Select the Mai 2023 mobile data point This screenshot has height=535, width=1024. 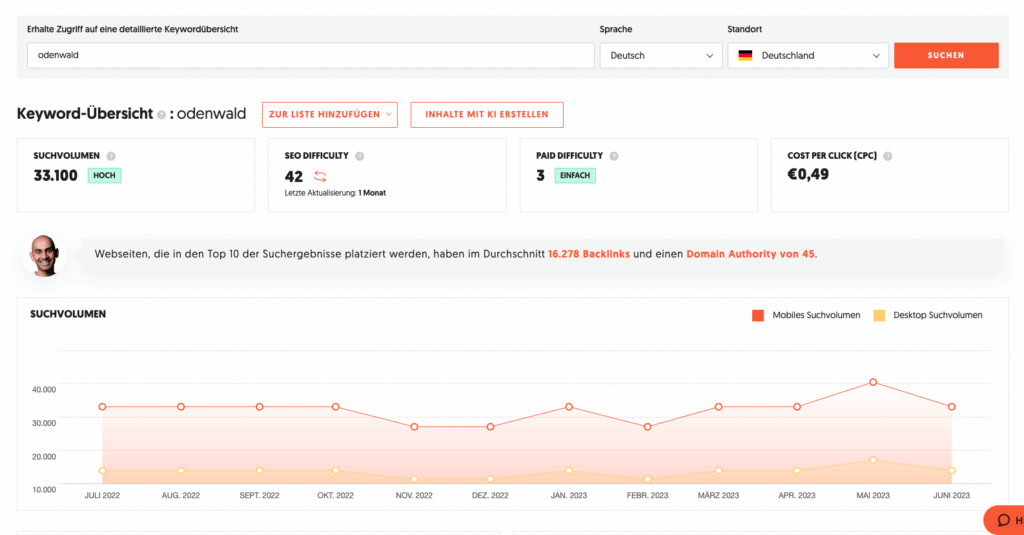click(873, 382)
